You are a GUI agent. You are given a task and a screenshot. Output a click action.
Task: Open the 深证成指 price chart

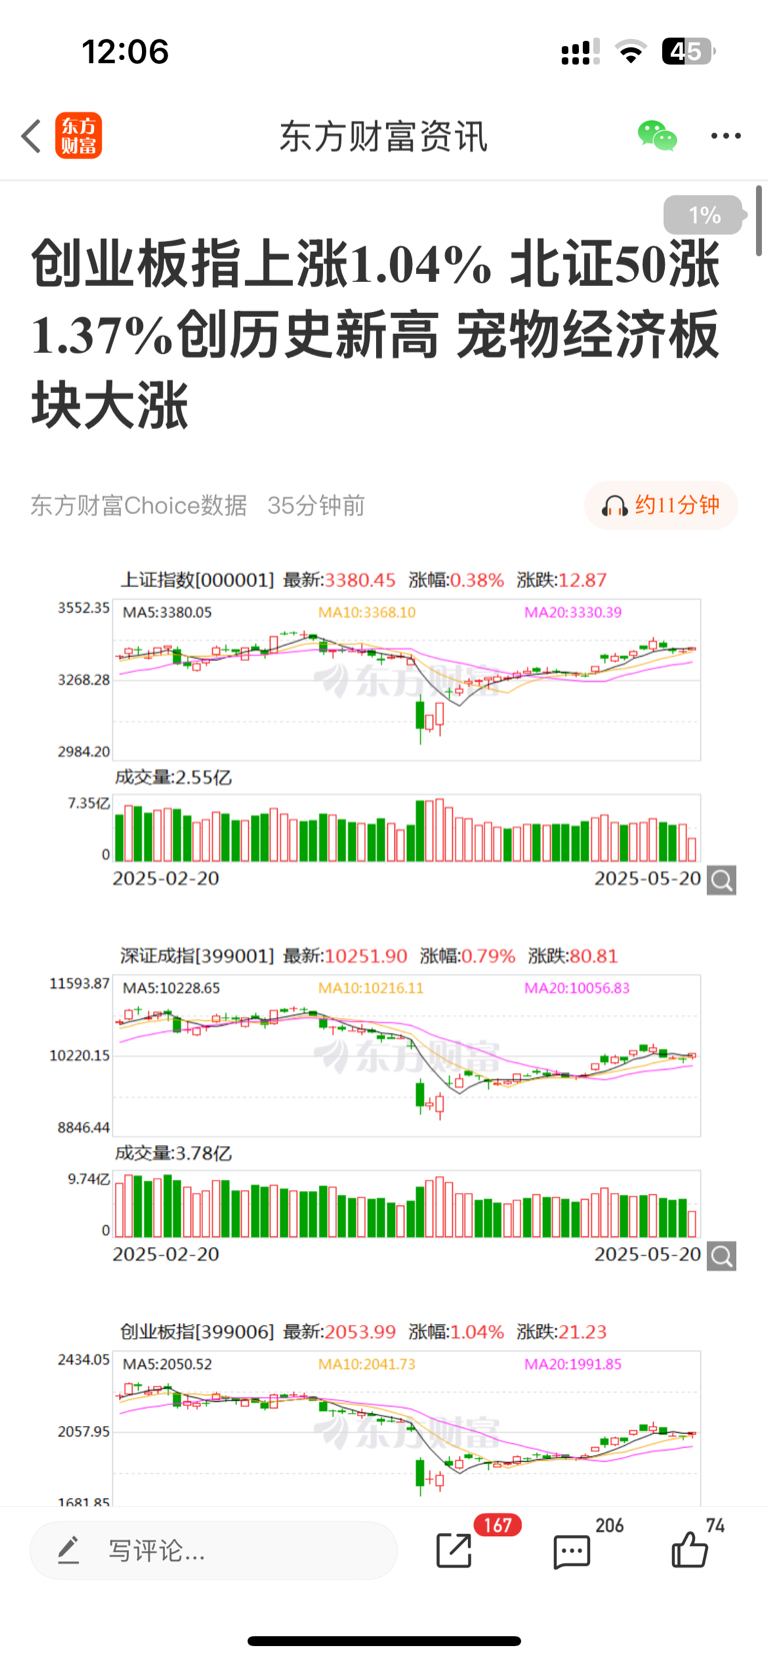[x=407, y=1055]
